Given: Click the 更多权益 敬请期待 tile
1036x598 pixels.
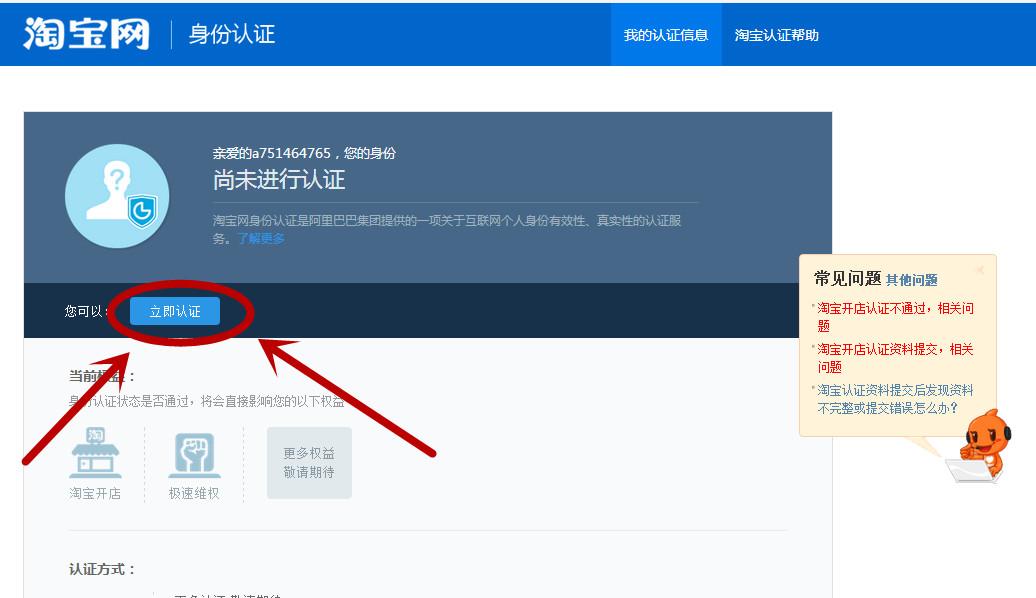Looking at the screenshot, I should point(309,463).
